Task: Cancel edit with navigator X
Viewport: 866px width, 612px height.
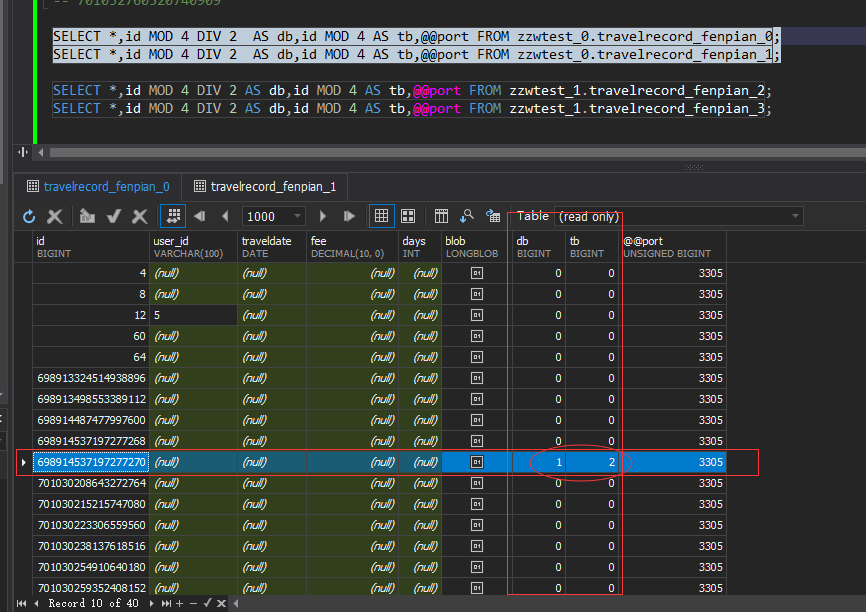Action: (221, 604)
